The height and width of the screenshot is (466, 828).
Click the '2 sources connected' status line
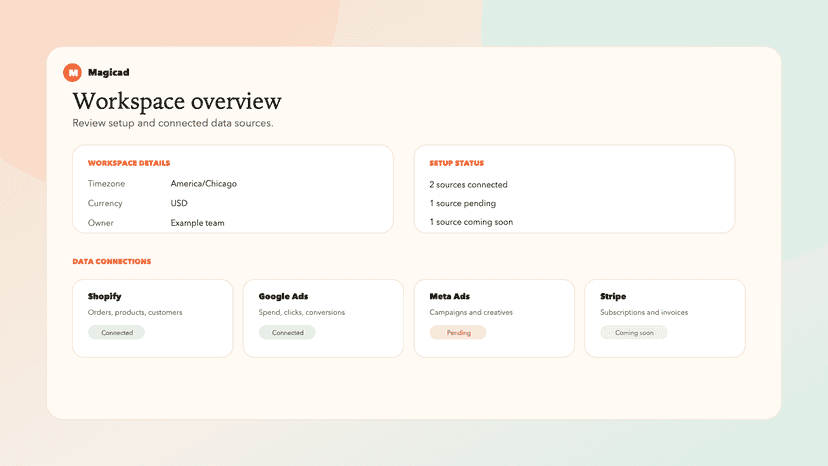click(468, 184)
